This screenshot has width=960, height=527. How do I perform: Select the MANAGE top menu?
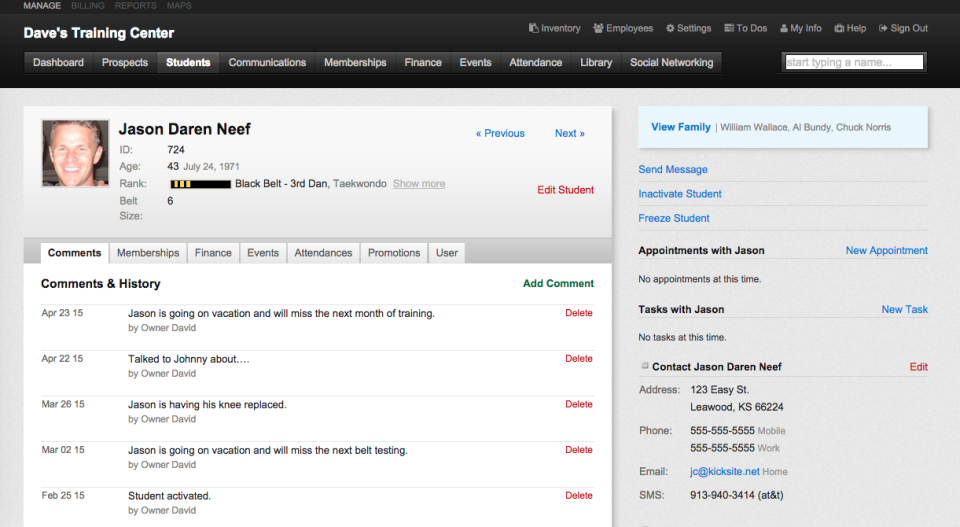click(x=42, y=6)
